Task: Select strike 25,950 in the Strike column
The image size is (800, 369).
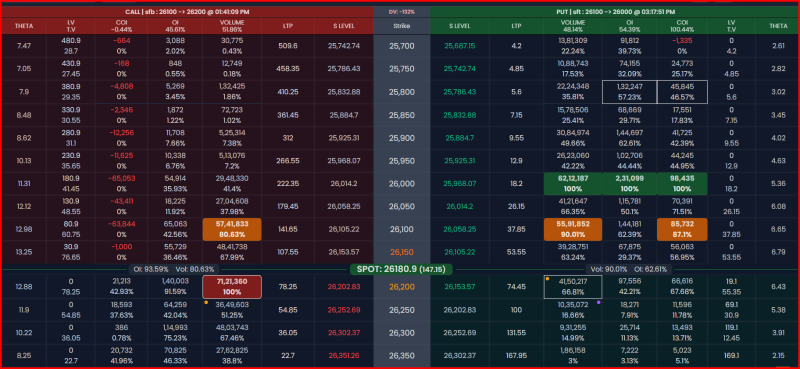Action: click(x=402, y=160)
